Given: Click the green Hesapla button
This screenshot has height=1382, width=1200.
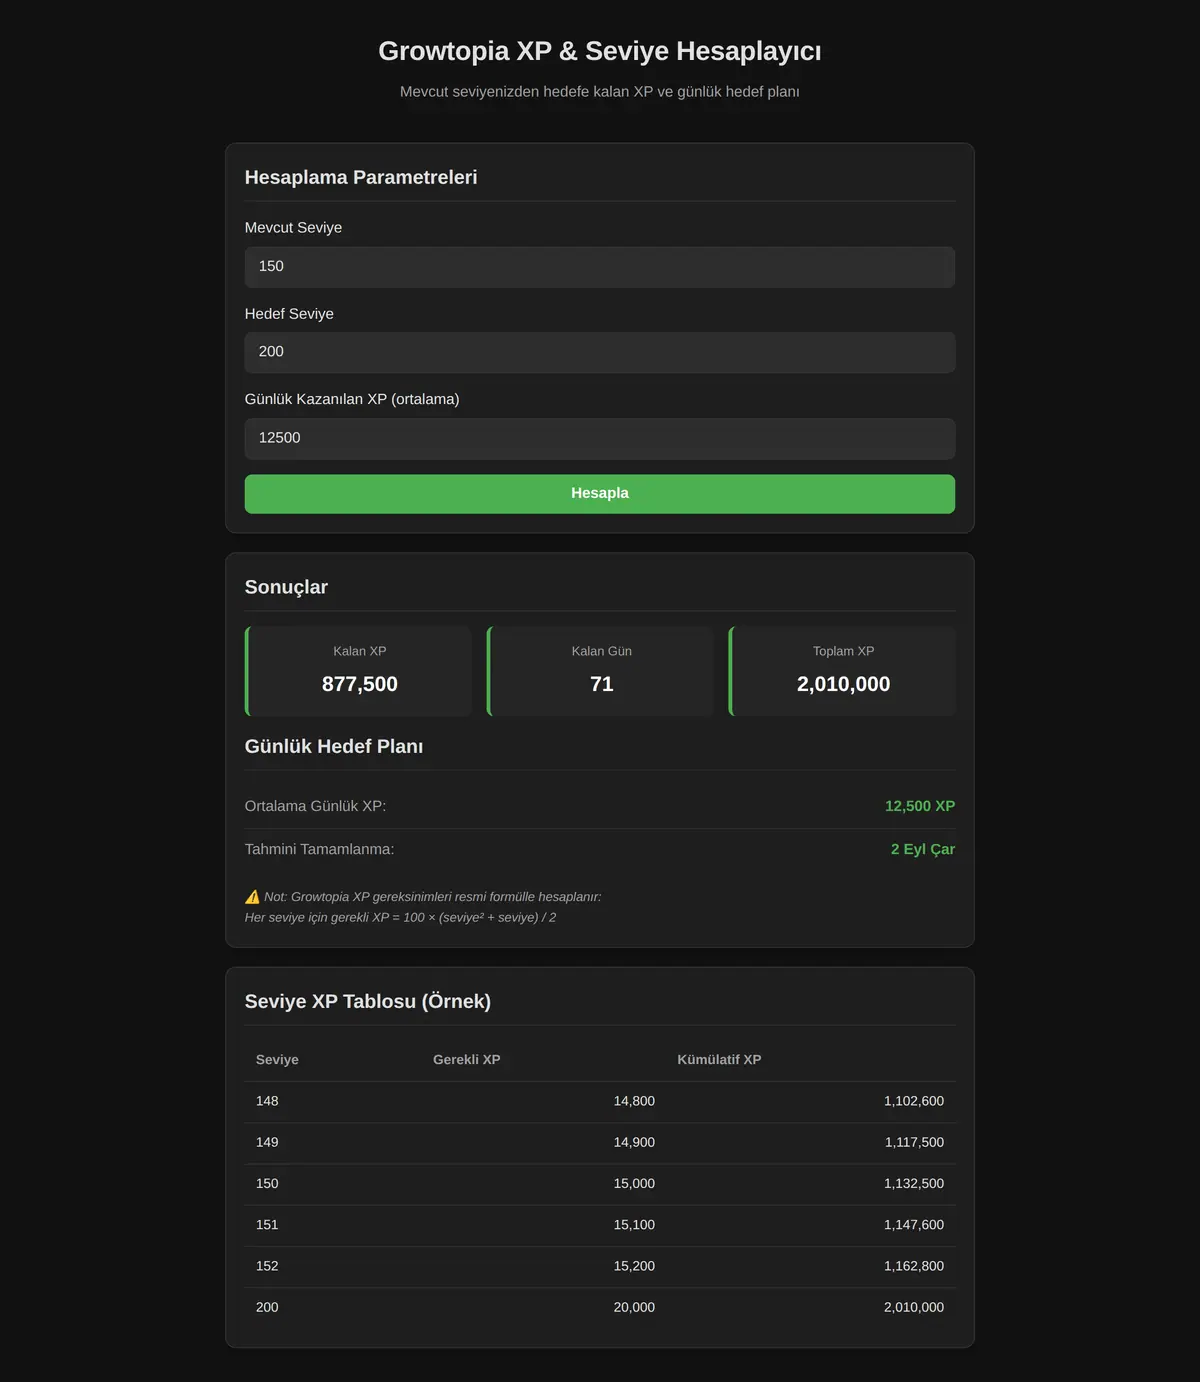Looking at the screenshot, I should click(x=600, y=494).
